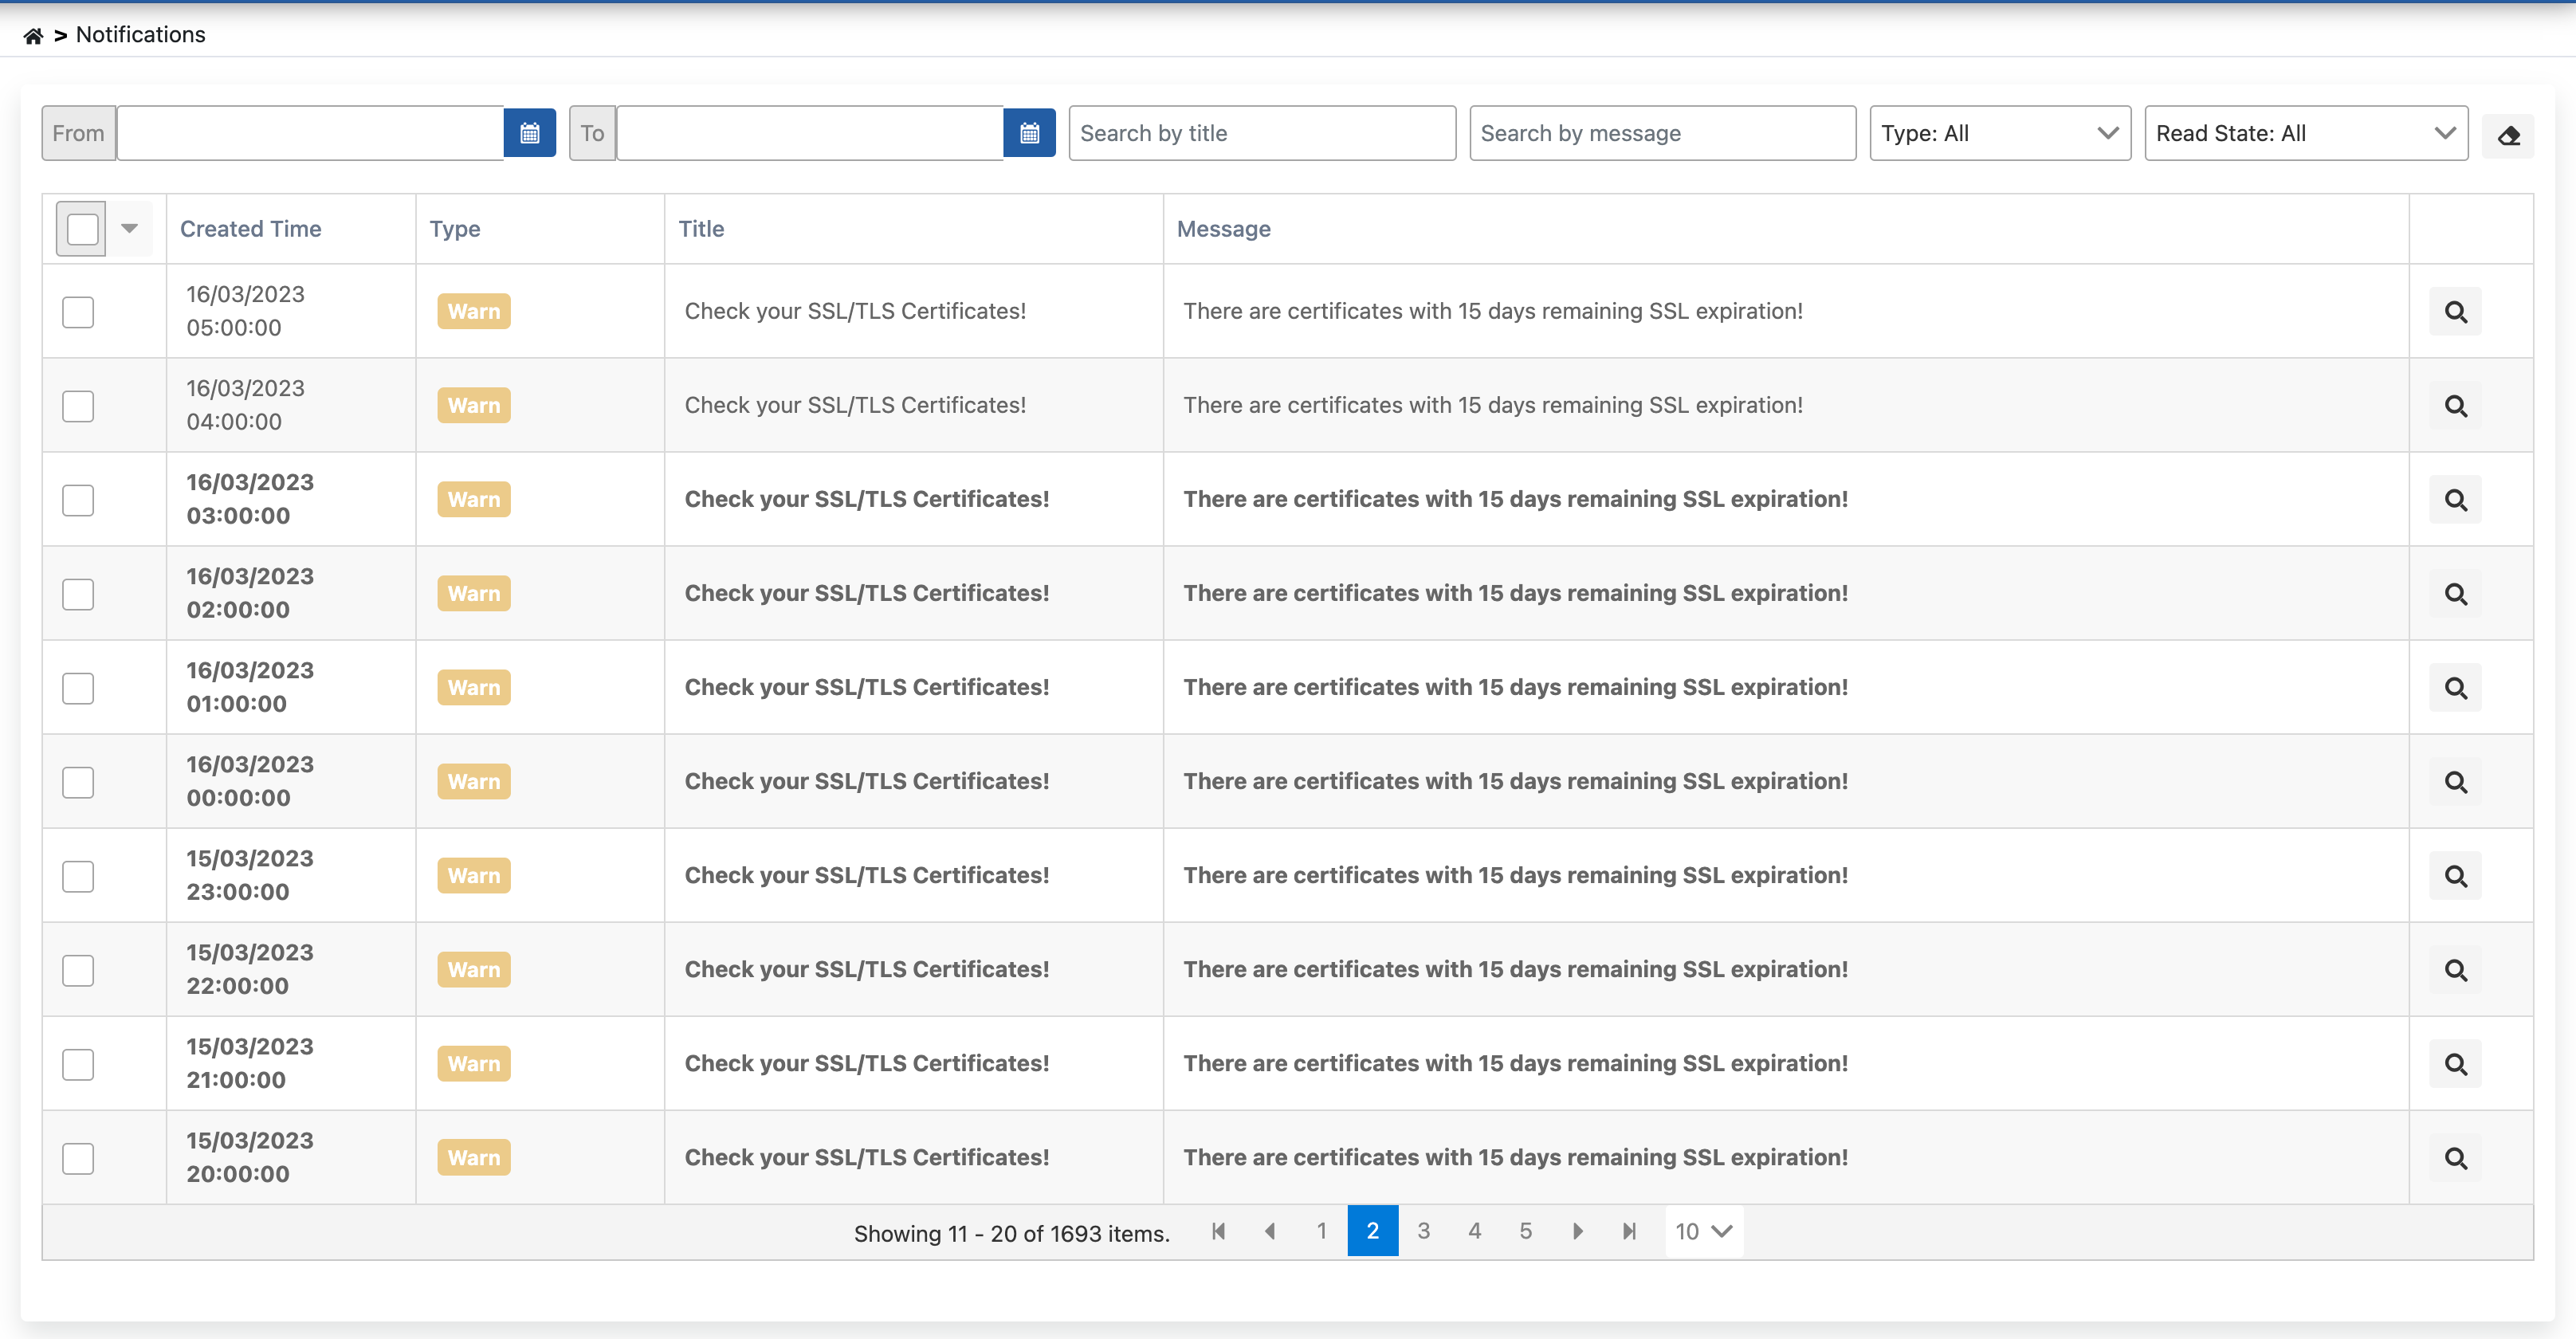Jump to the next page arrow
The height and width of the screenshot is (1339, 2576).
pyautogui.click(x=1577, y=1231)
